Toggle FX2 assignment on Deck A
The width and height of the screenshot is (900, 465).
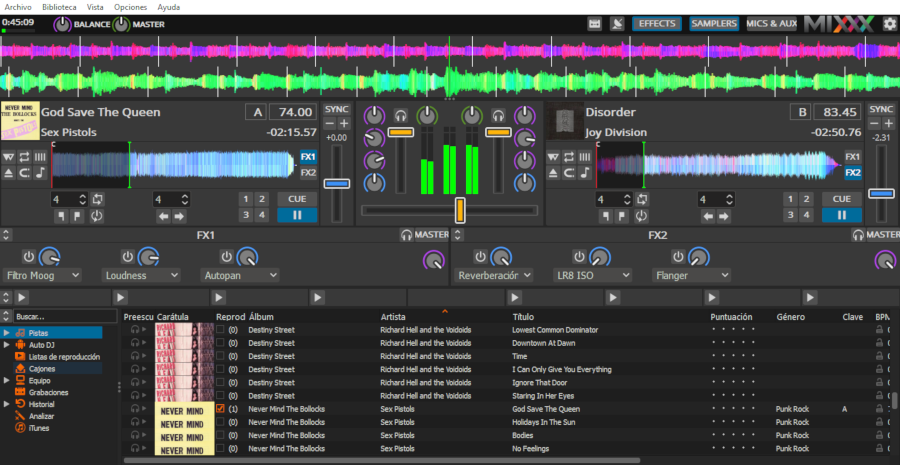308,173
